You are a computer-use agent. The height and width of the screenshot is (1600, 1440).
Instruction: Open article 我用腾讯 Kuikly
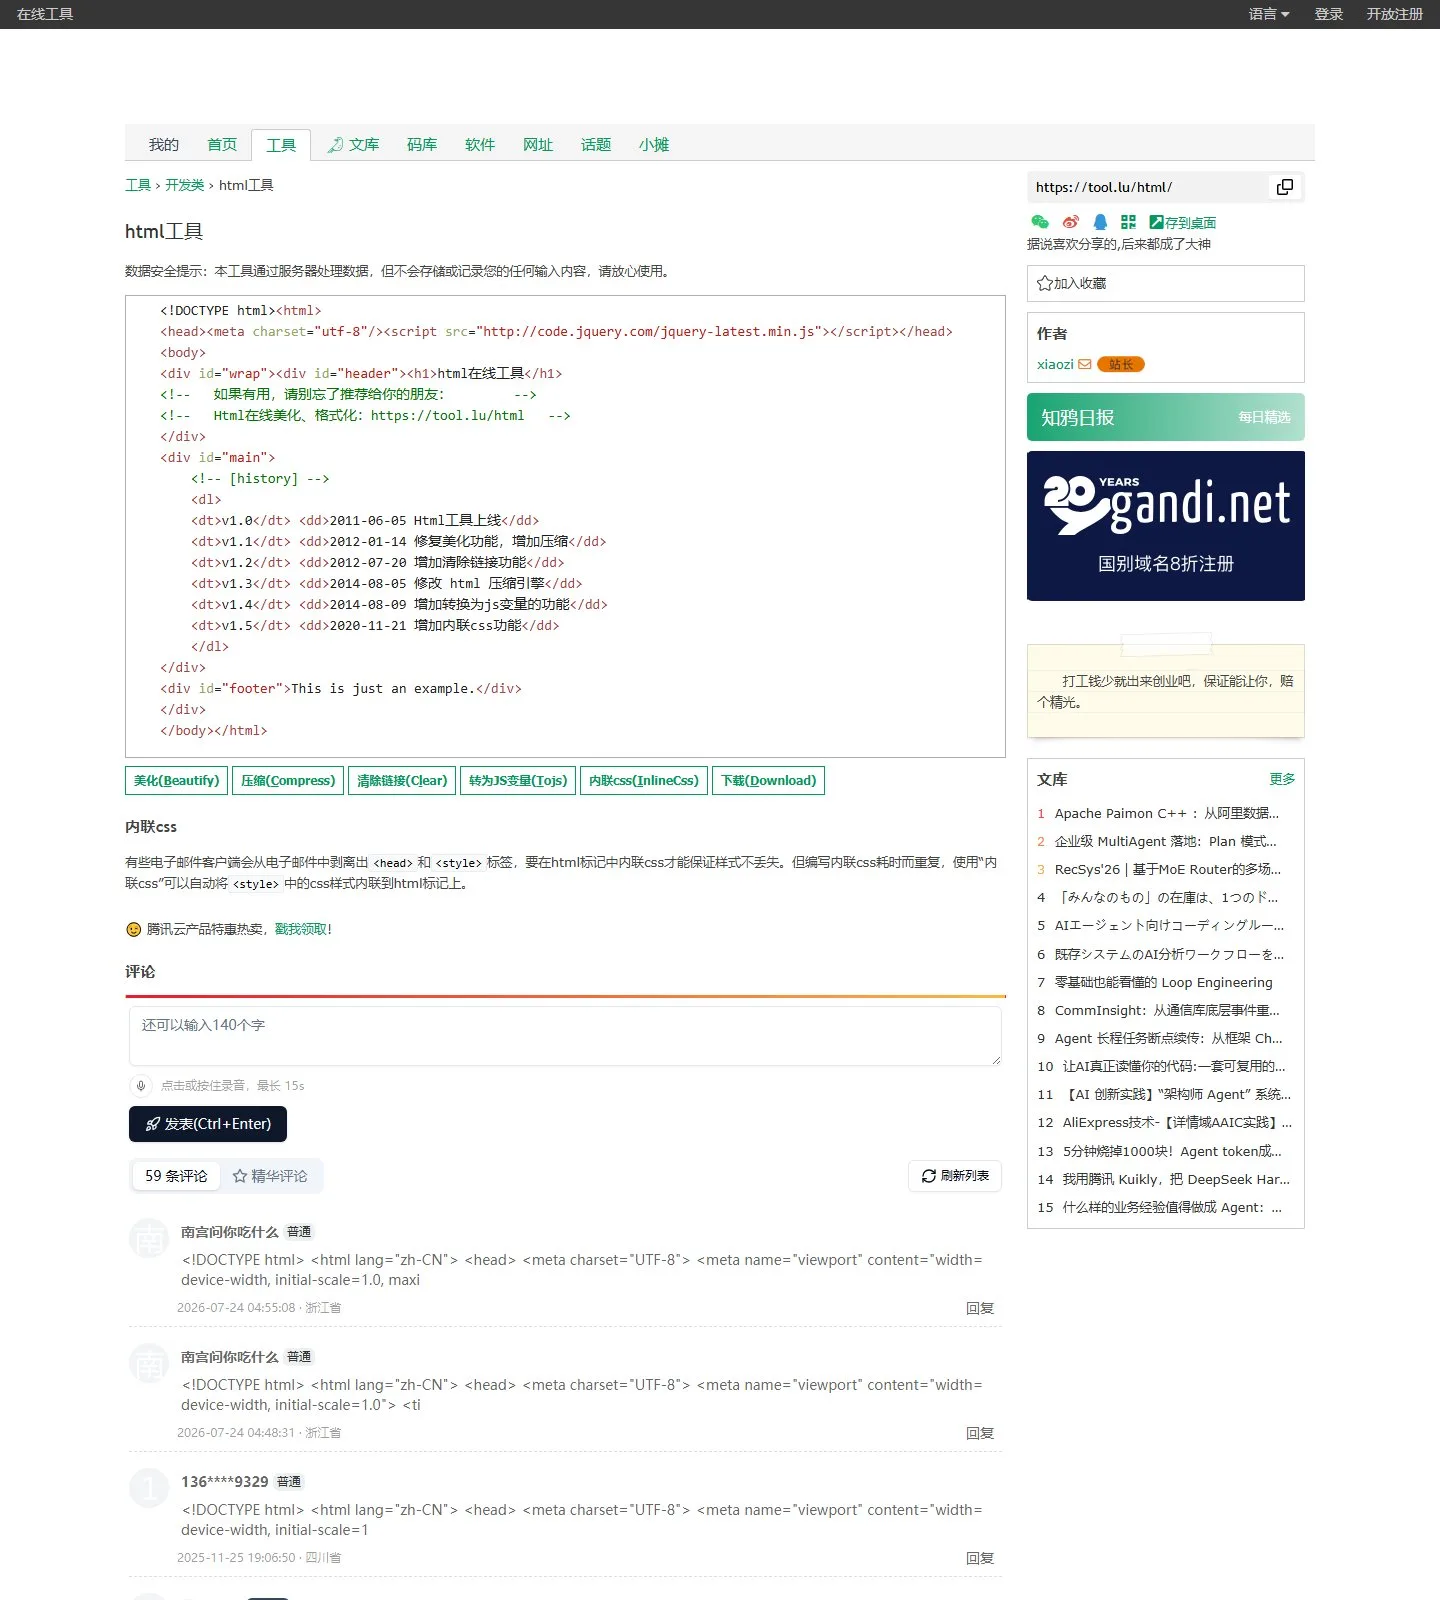coord(1176,1179)
